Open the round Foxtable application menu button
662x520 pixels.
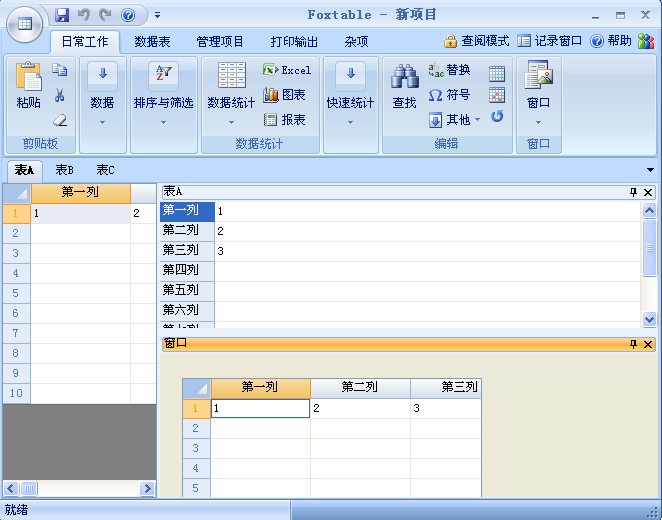(x=24, y=24)
